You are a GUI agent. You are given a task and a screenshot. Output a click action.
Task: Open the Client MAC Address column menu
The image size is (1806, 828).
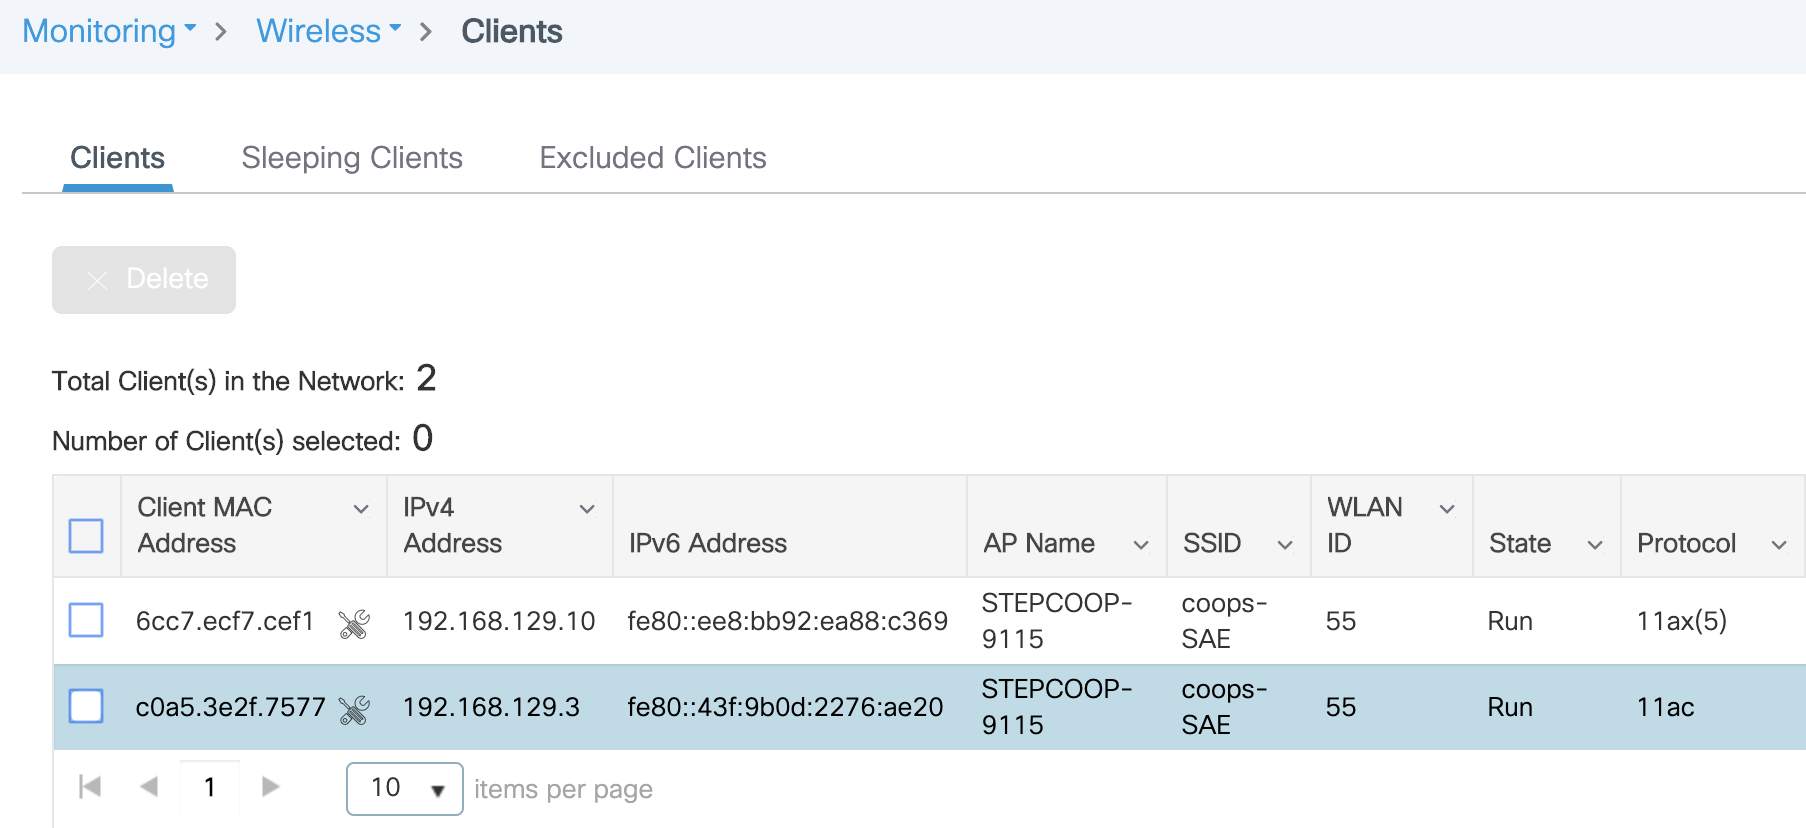361,509
